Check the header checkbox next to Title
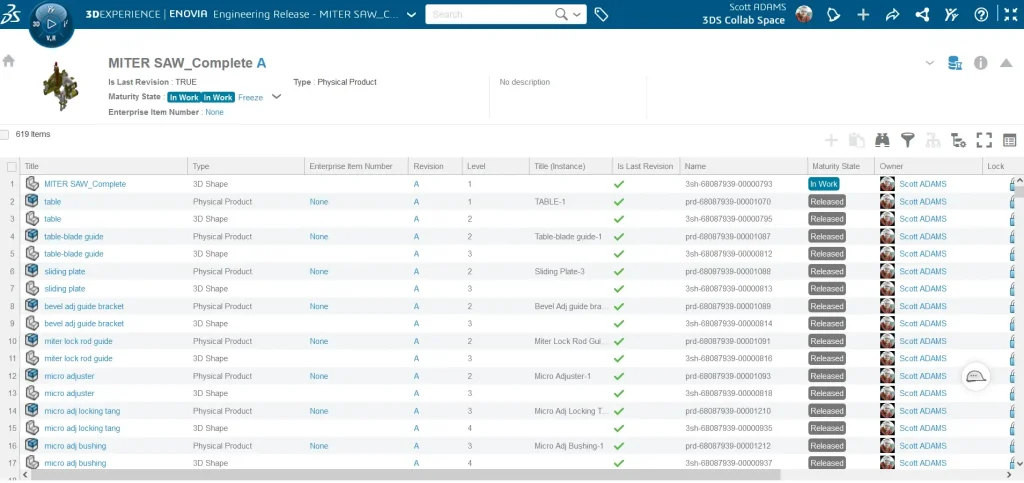Viewport: 1024px width, 483px height. 12,167
